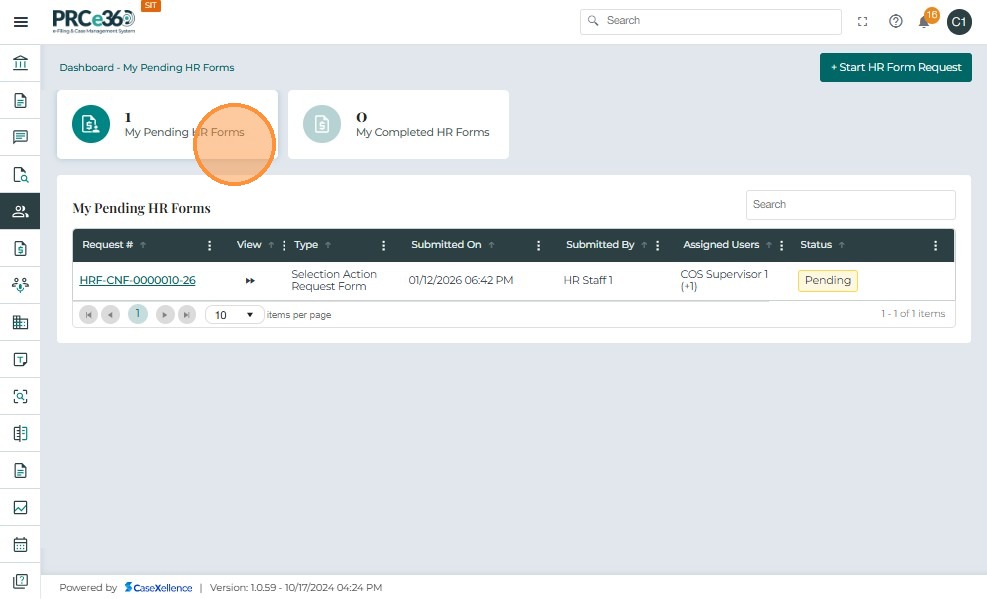987x599 pixels.
Task: Sort by Type column header
Action: point(306,245)
